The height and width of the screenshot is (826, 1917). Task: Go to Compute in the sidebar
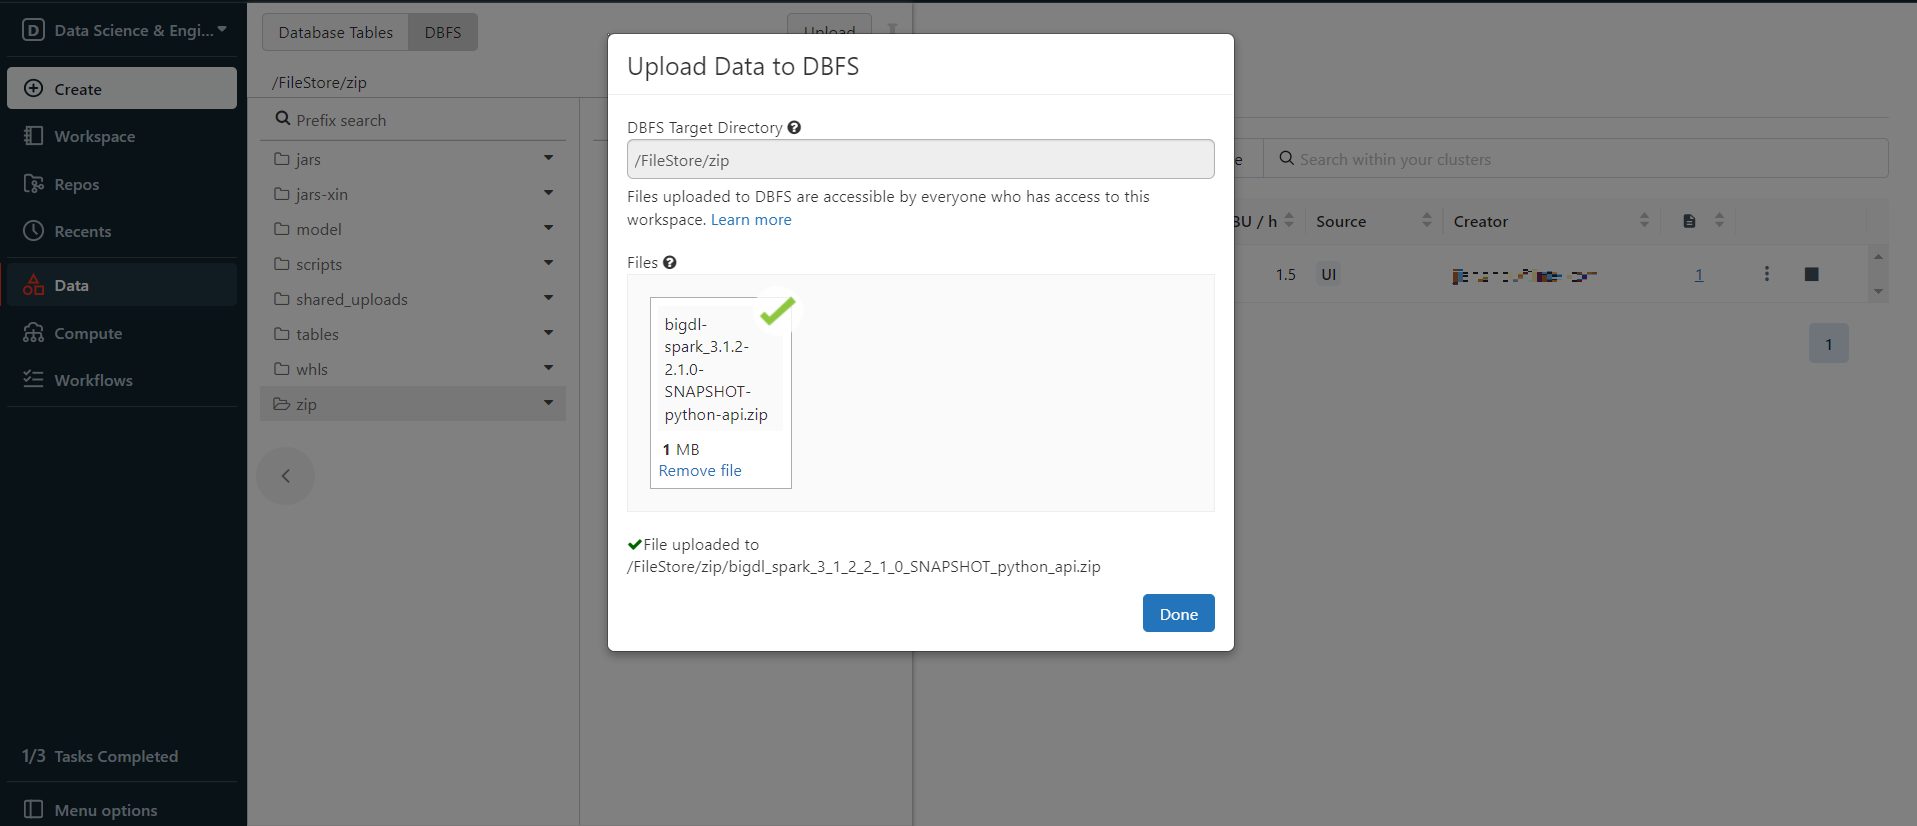pyautogui.click(x=88, y=333)
